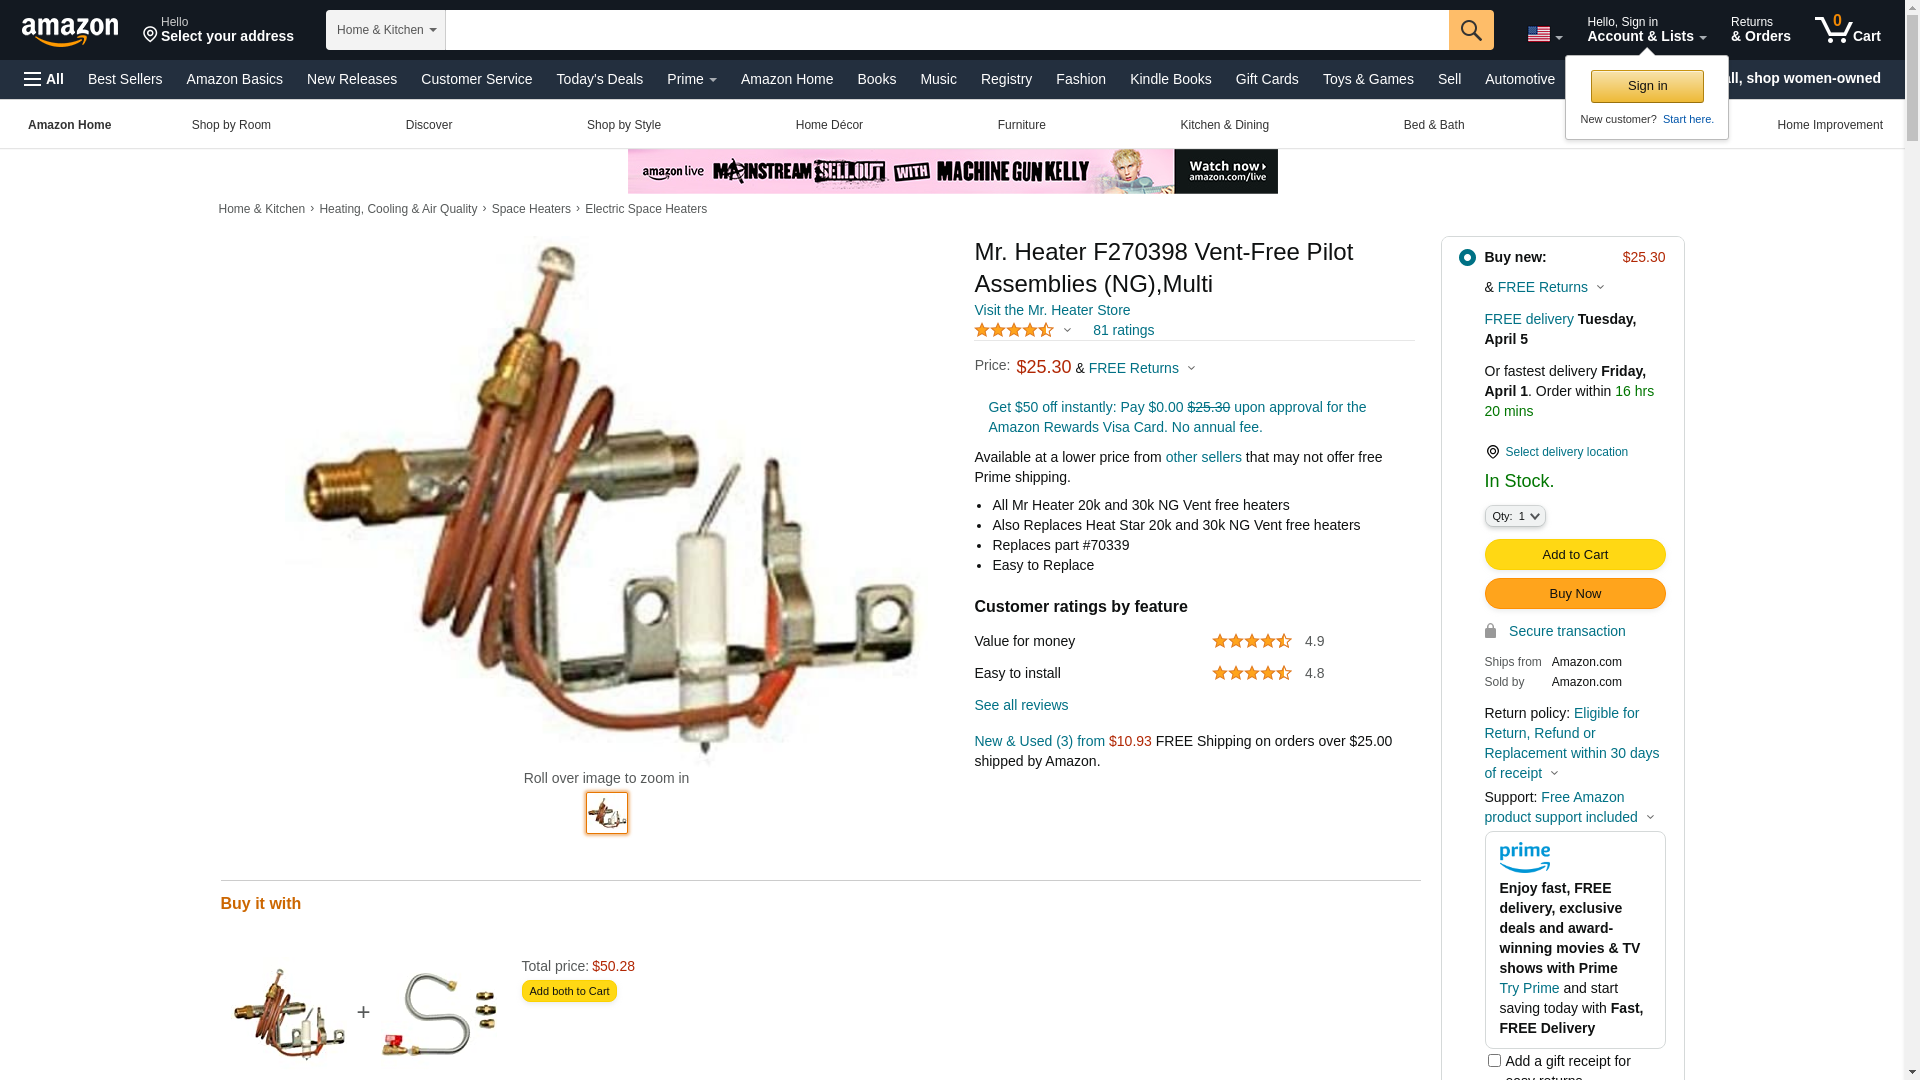Click the US flag language selector
Image resolution: width=1920 pixels, height=1080 pixels.
click(x=1544, y=35)
